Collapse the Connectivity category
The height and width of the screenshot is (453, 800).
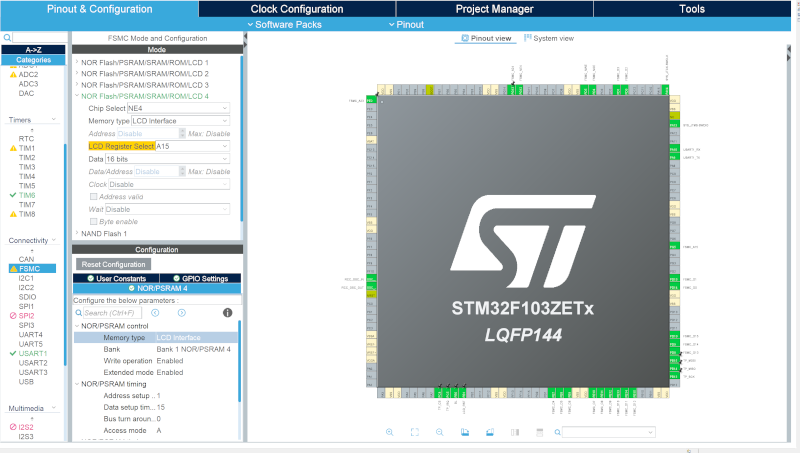tap(54, 240)
